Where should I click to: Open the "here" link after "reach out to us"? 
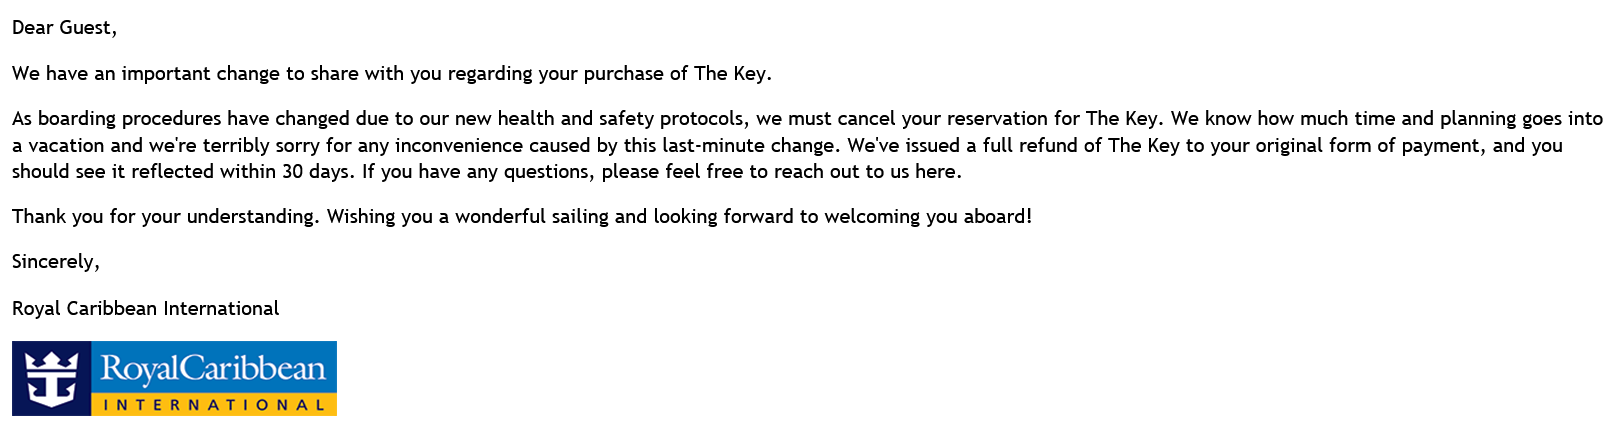coord(936,171)
